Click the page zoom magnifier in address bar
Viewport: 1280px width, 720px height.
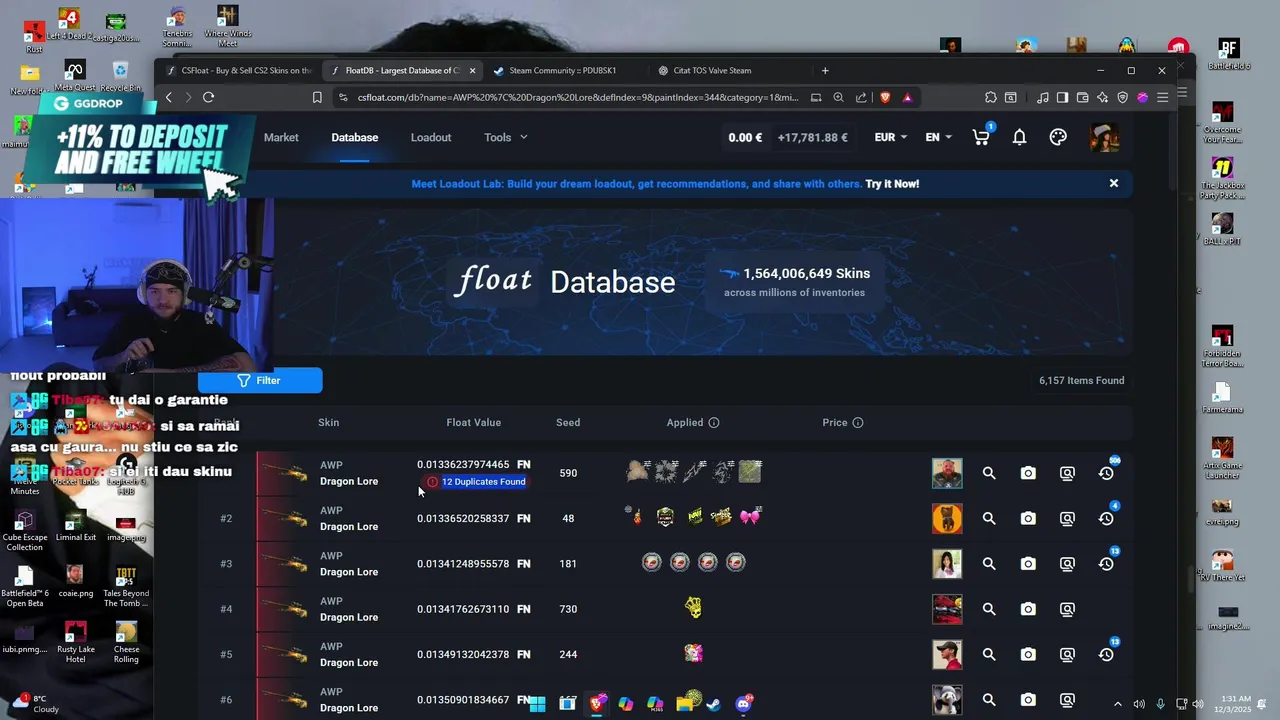[838, 97]
